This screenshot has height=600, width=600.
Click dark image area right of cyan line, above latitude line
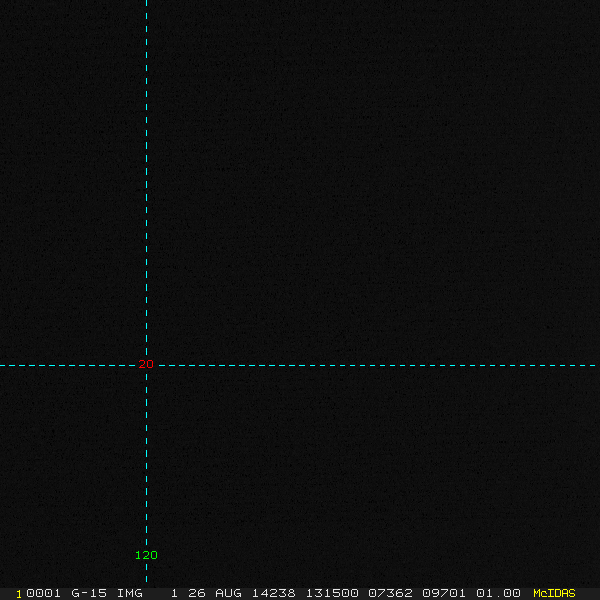380,180
